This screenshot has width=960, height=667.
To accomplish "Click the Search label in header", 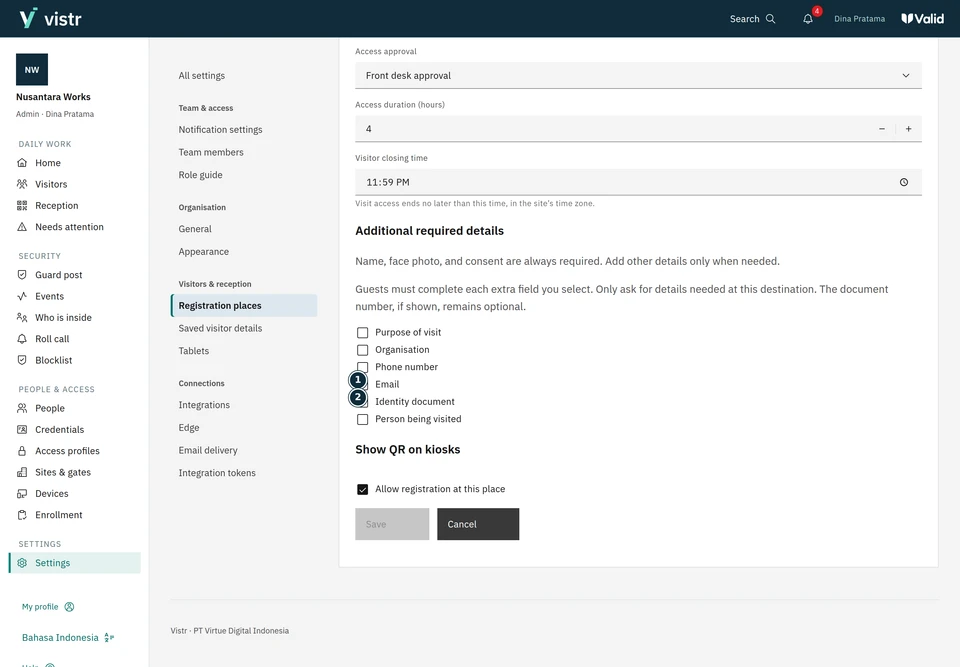I will (744, 19).
